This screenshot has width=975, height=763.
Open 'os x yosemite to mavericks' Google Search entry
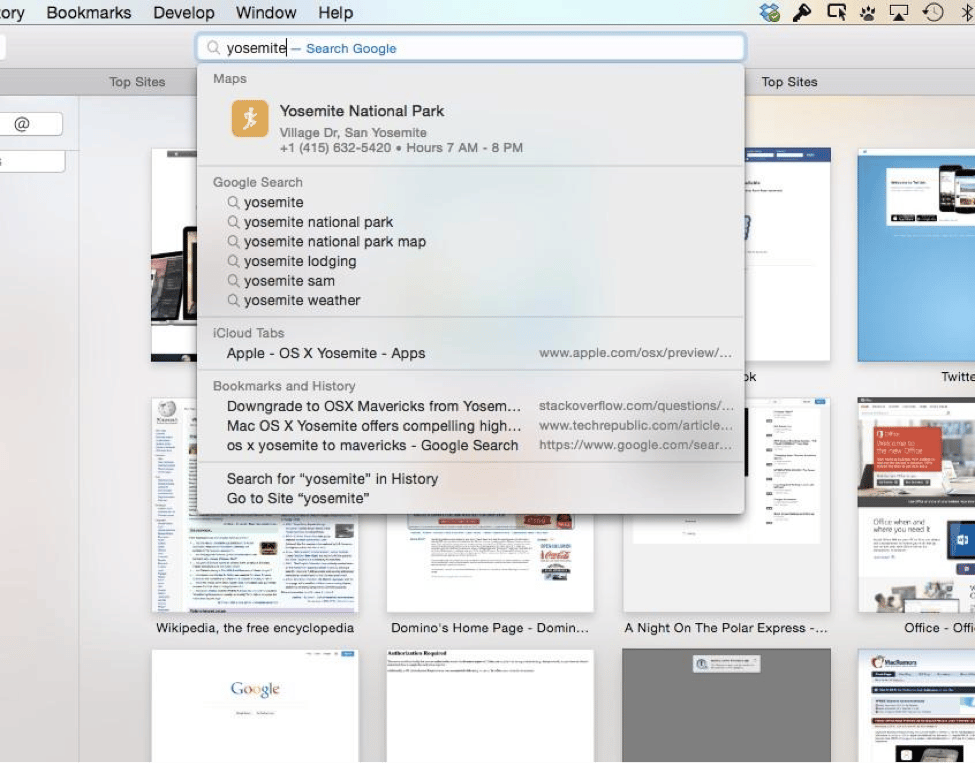[x=471, y=445]
